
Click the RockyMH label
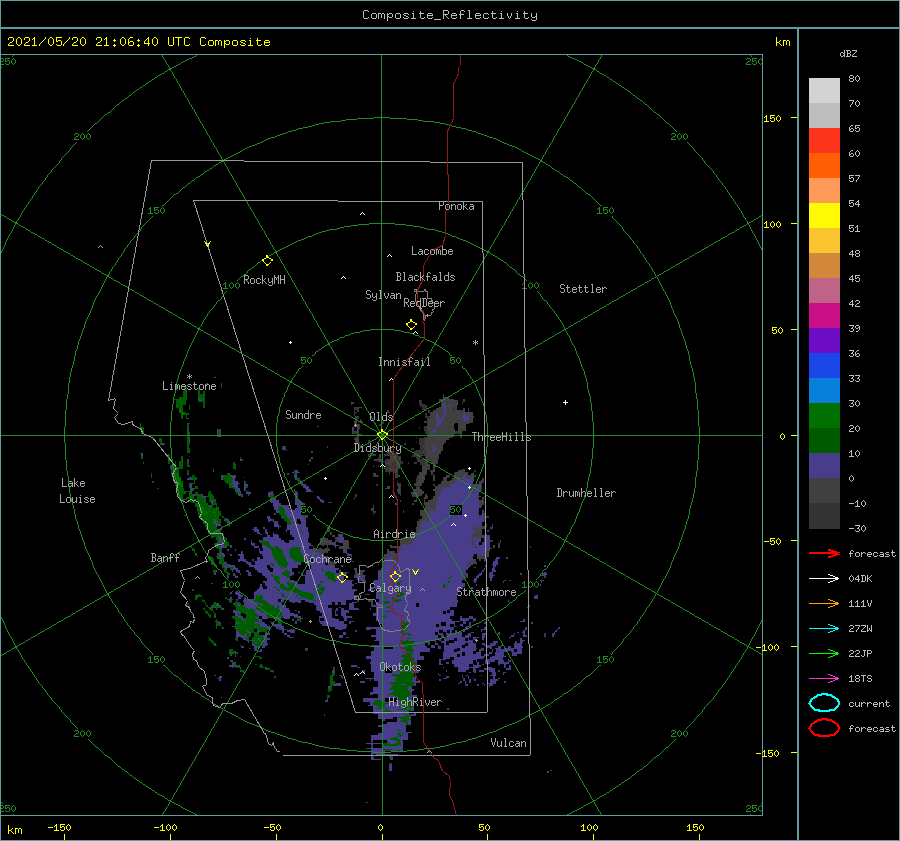(x=264, y=280)
